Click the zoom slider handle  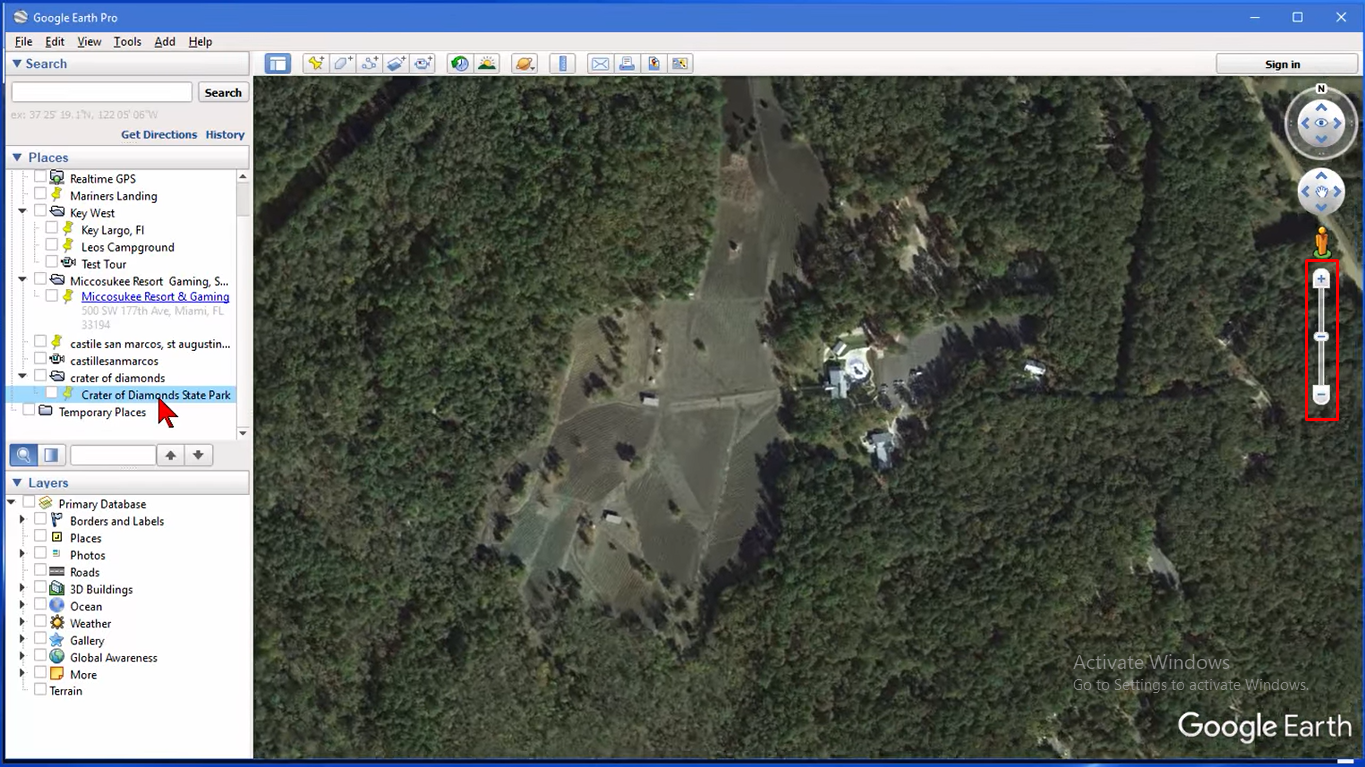coord(1321,337)
